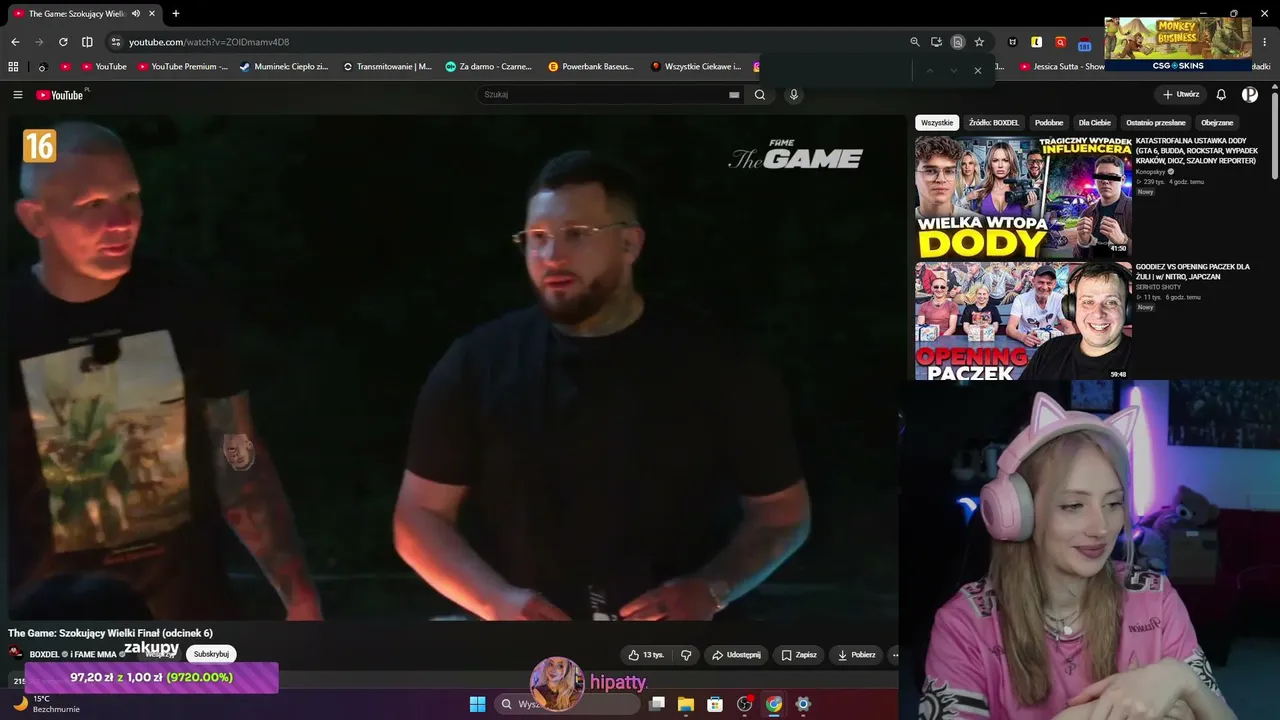Select the Ostatnio przesłane filter chip
The height and width of the screenshot is (720, 1280).
coord(1156,123)
